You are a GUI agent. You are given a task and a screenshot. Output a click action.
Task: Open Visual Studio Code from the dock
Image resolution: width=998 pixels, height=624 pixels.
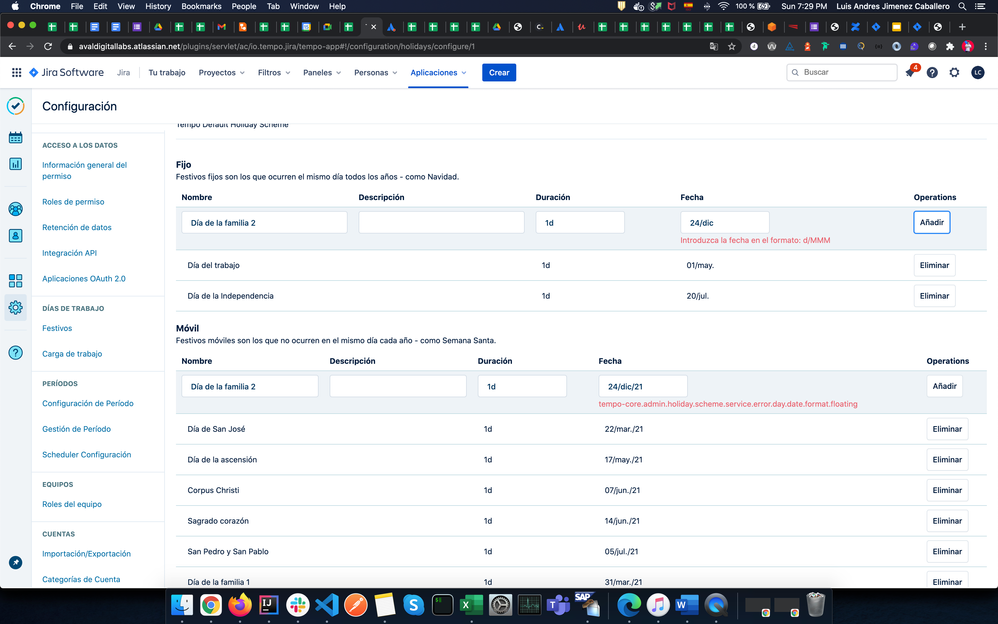(x=327, y=604)
